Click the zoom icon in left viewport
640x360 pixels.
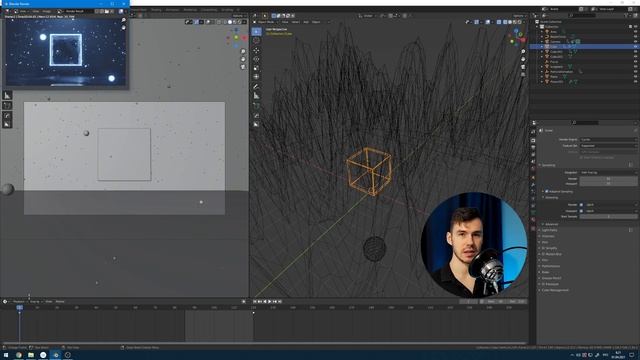[243, 52]
